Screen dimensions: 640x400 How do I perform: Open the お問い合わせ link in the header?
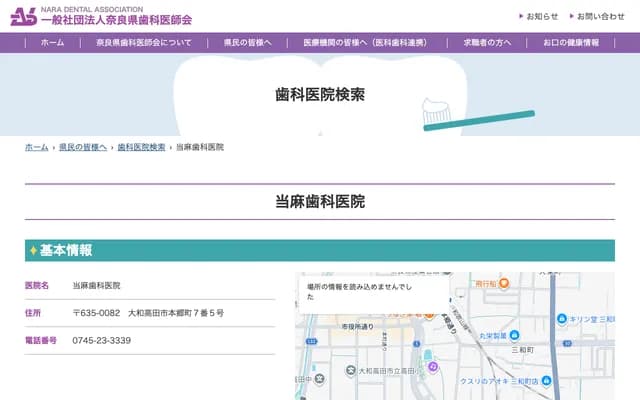point(600,16)
